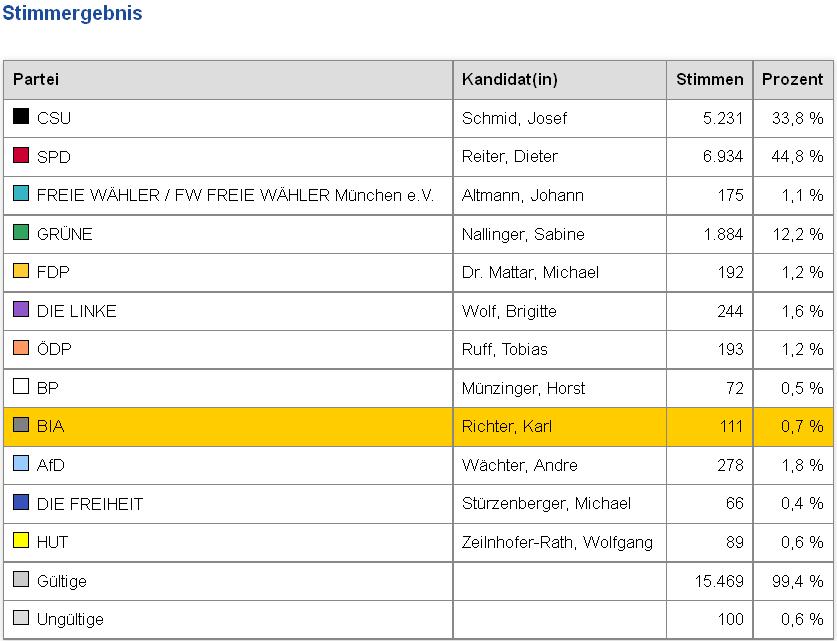Select the Gültige votes total 15.469
837x641 pixels.
(x=716, y=580)
